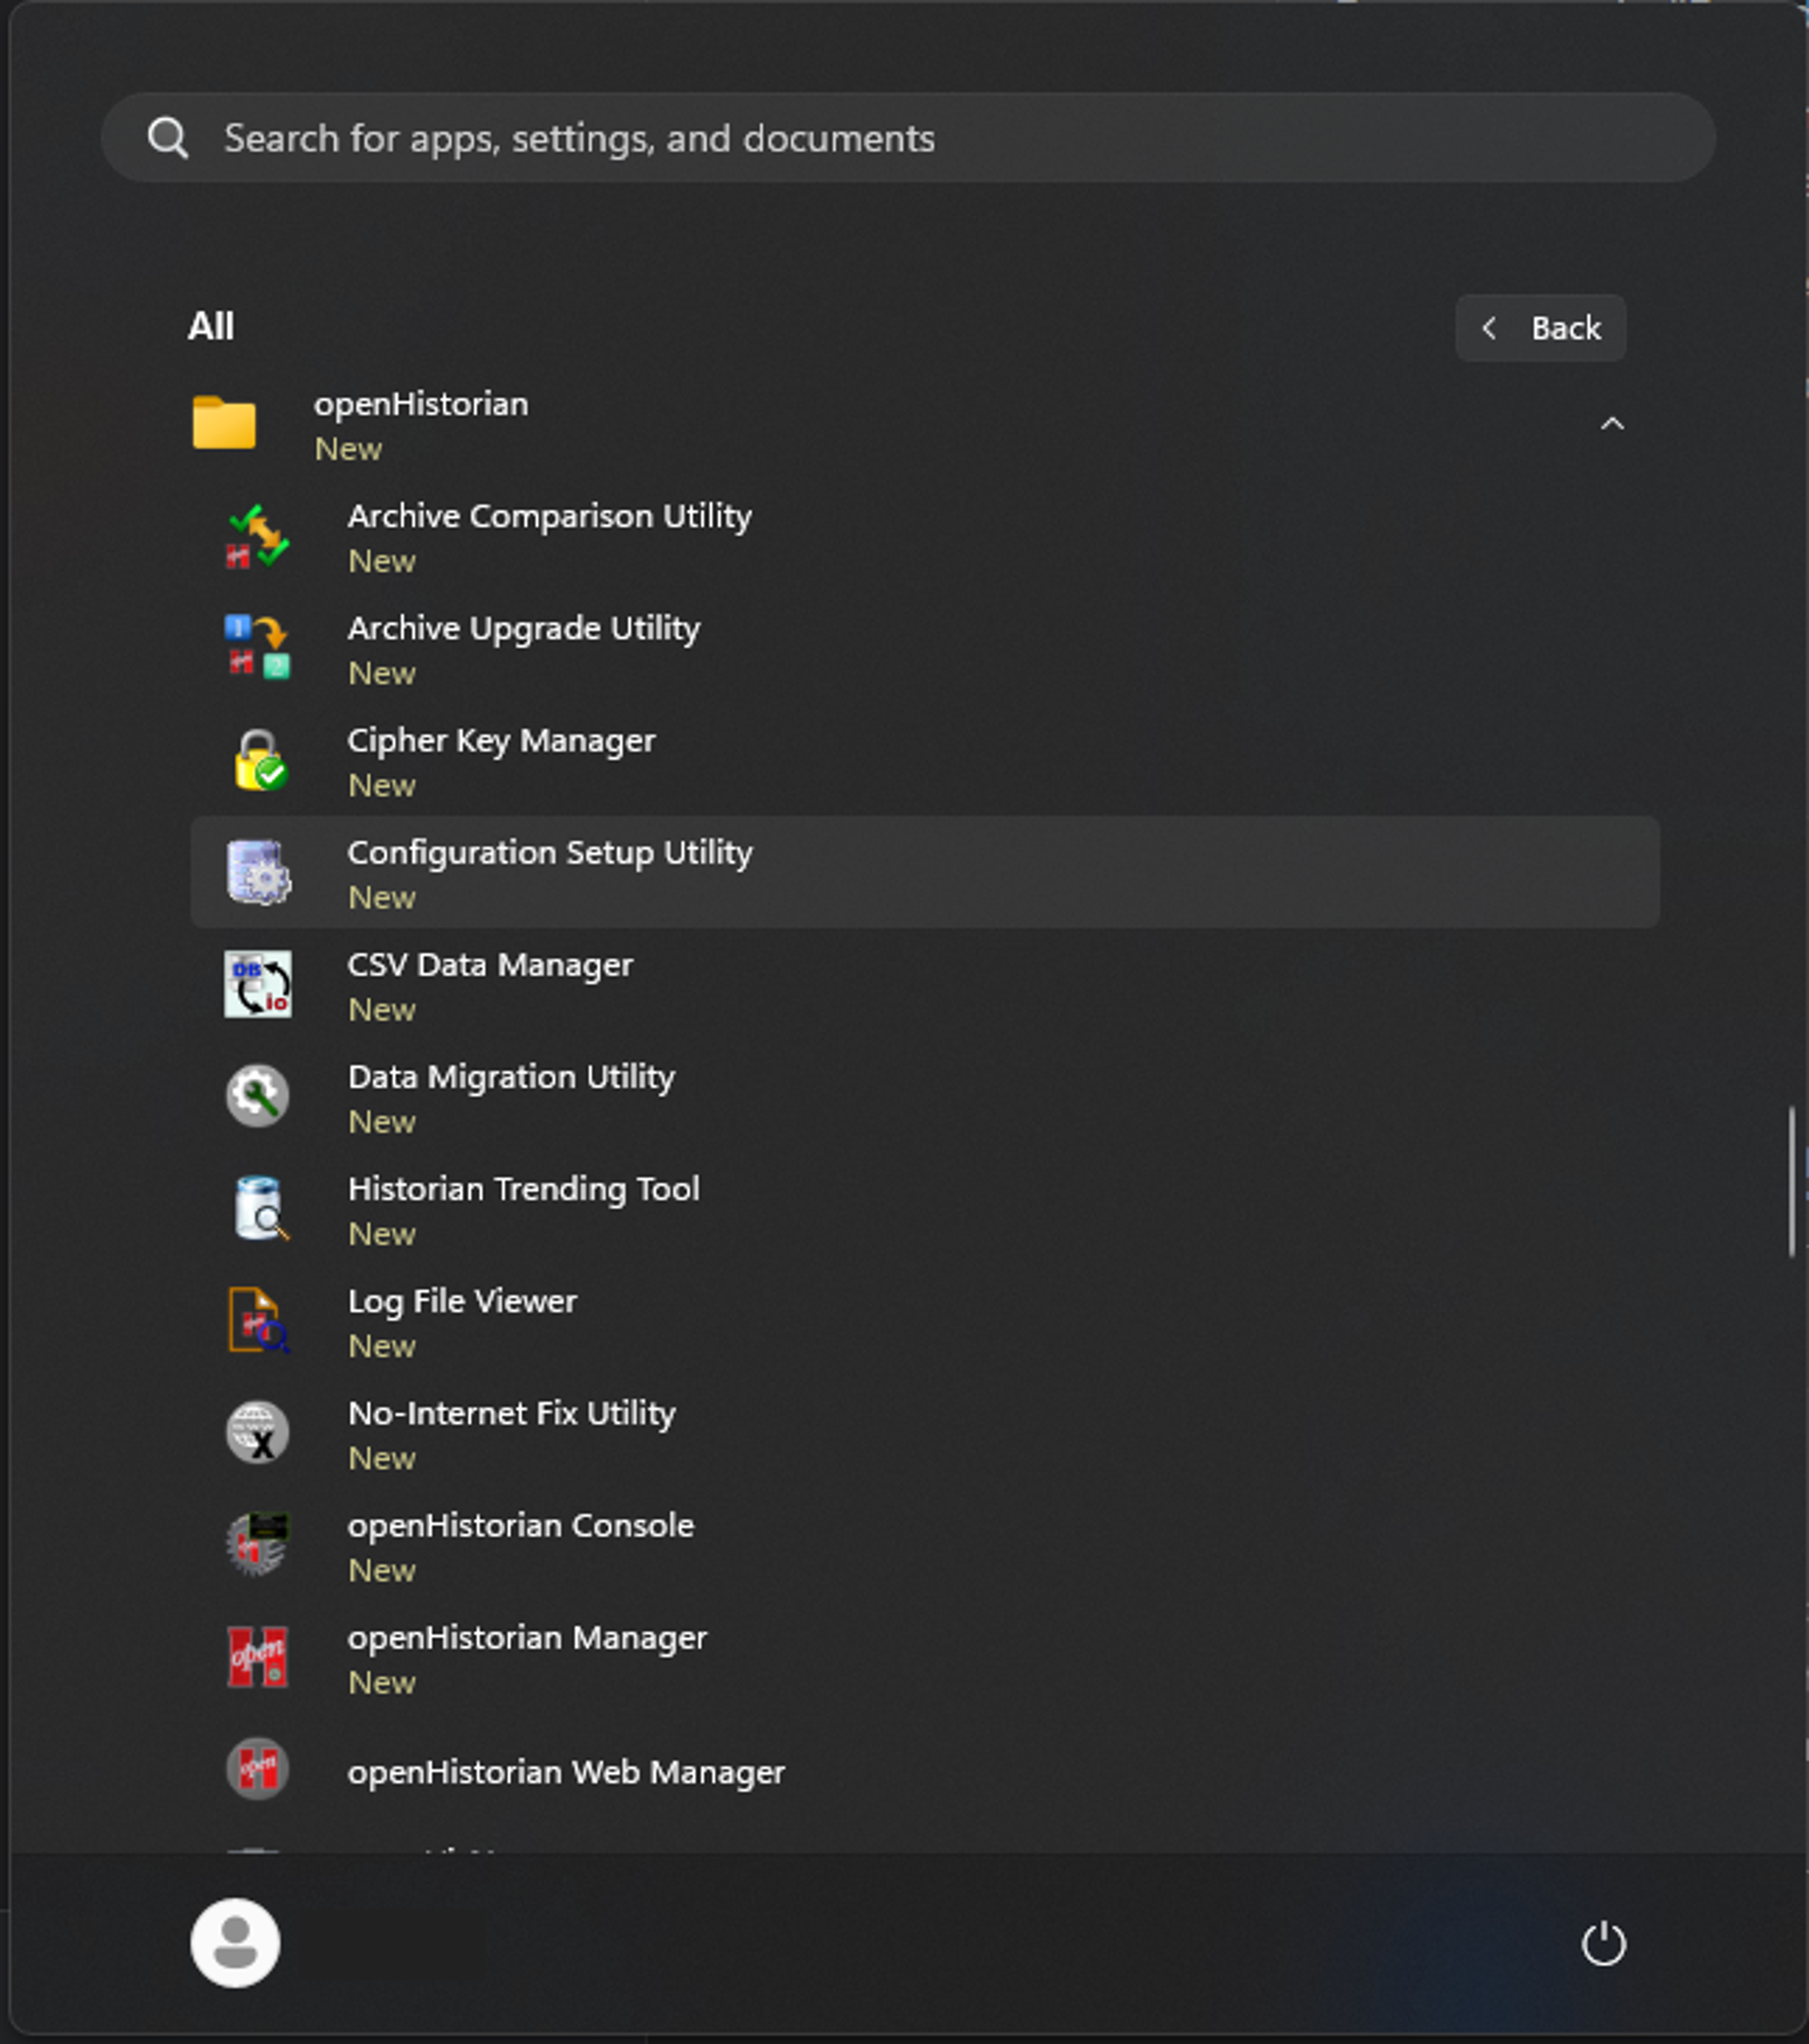Viewport: 1809px width, 2044px height.
Task: Click the app list vertical scrollbar
Action: [x=1791, y=1182]
